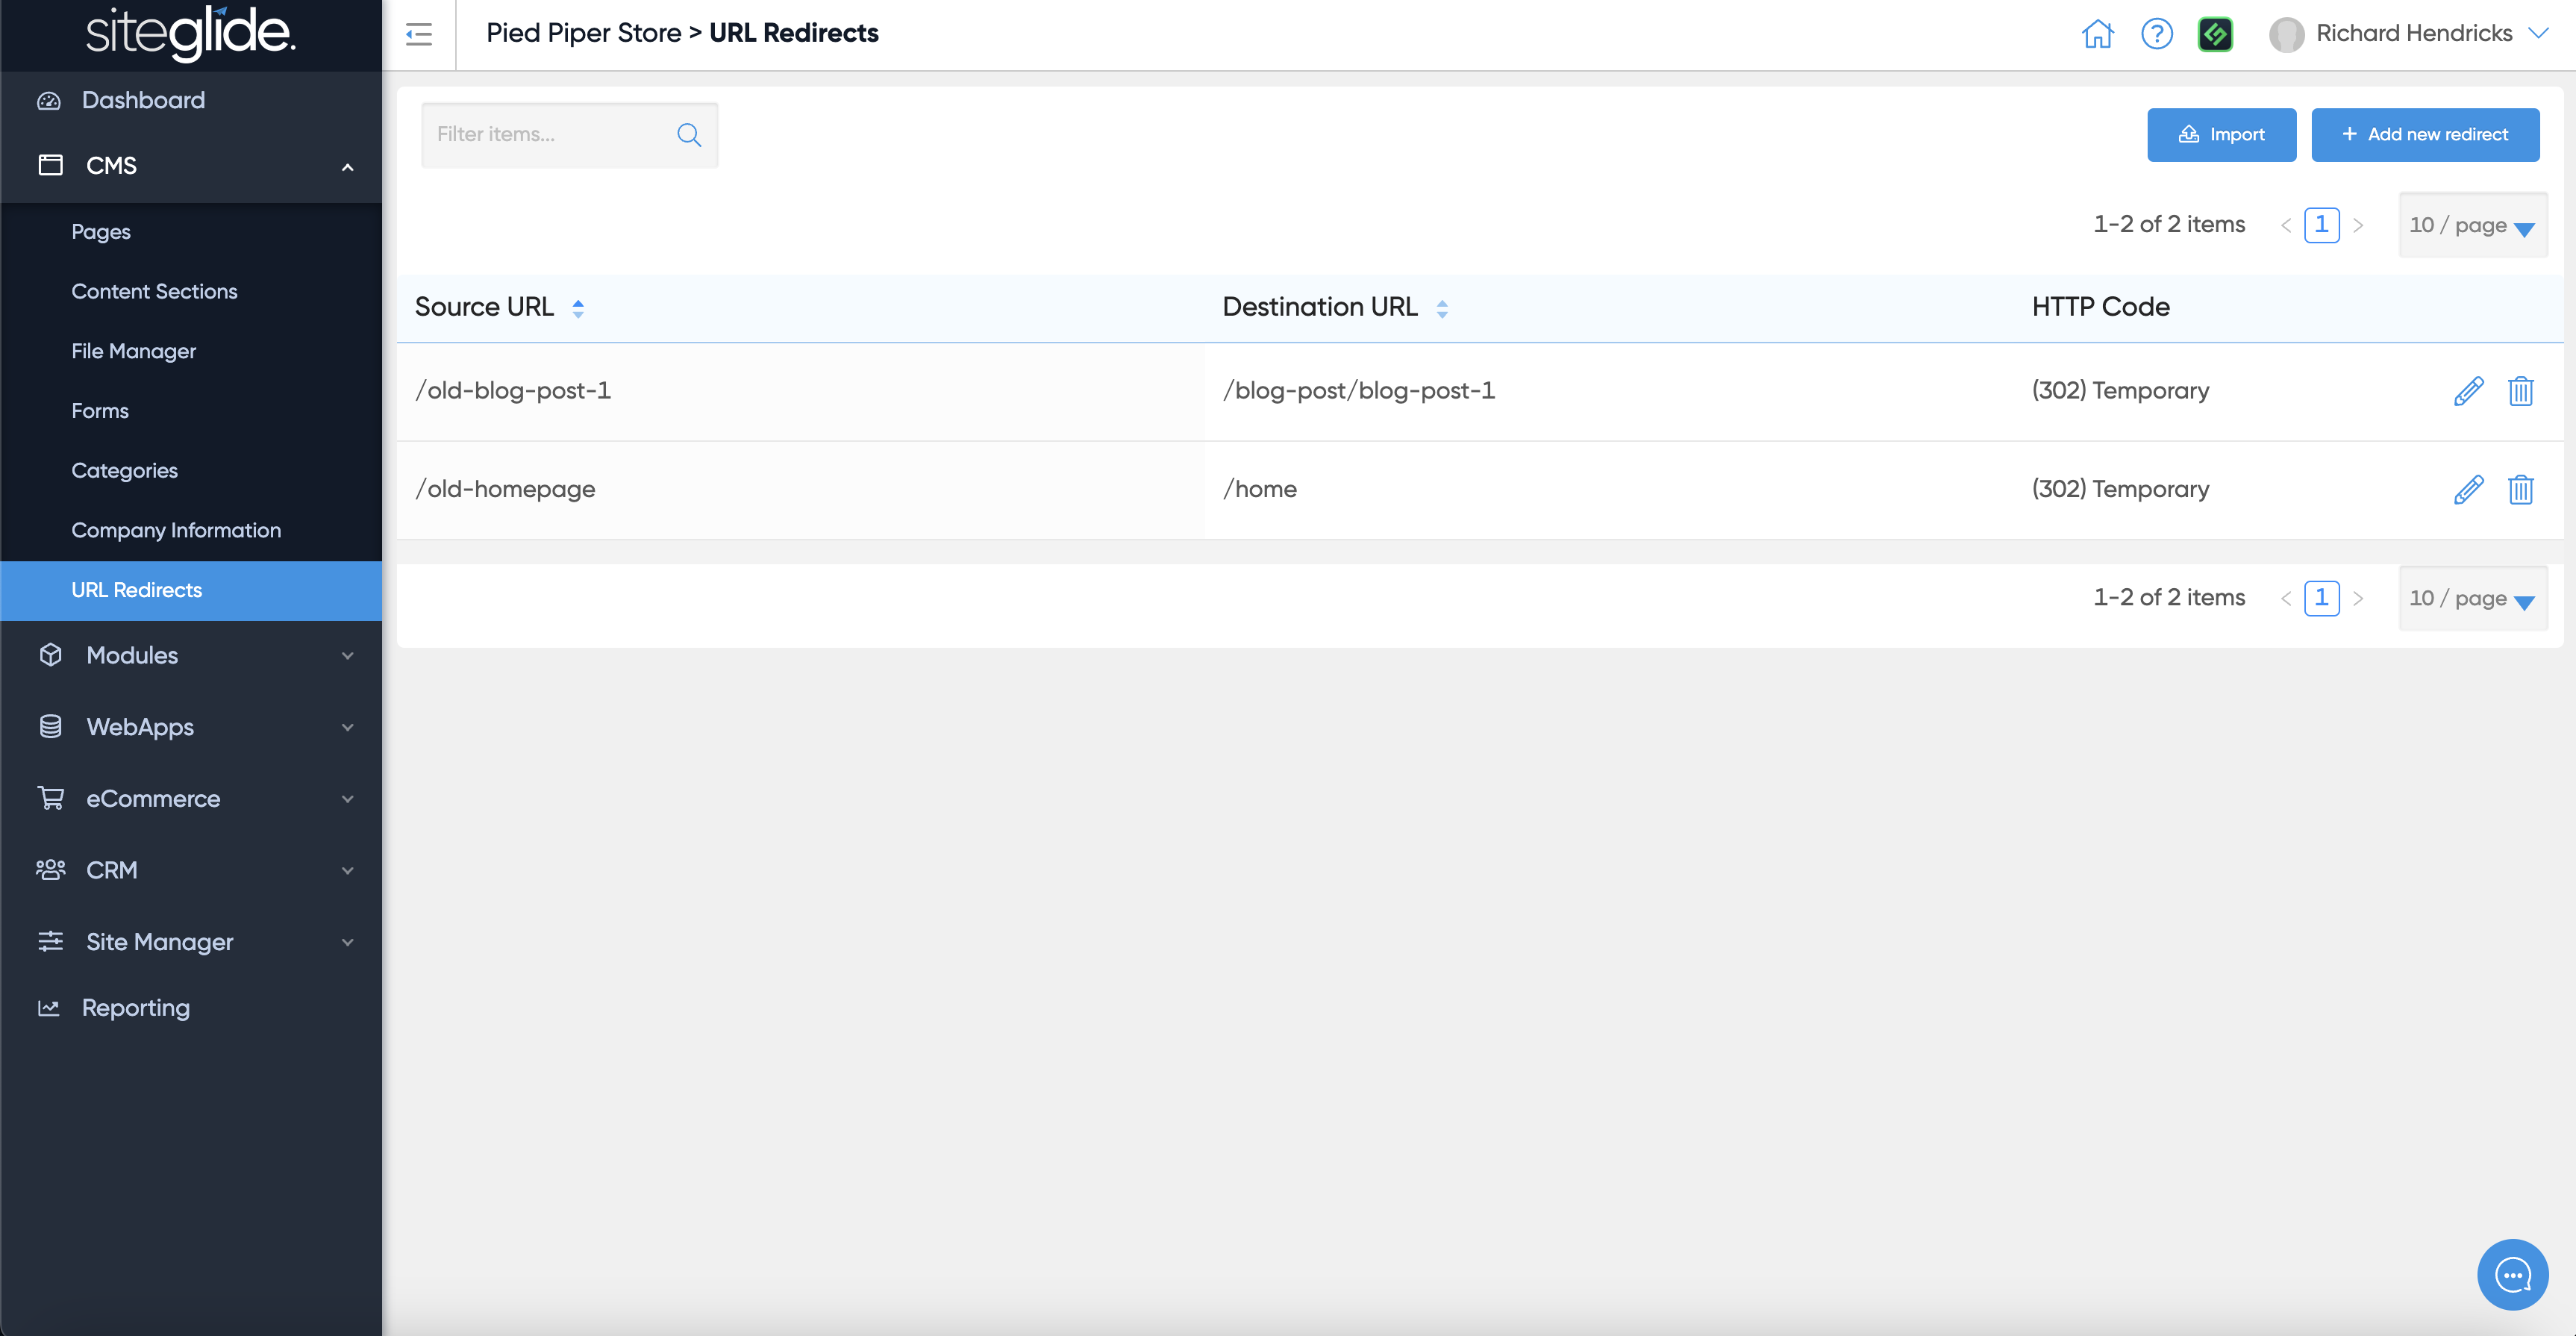Sort table by Destination URL

[1442, 308]
